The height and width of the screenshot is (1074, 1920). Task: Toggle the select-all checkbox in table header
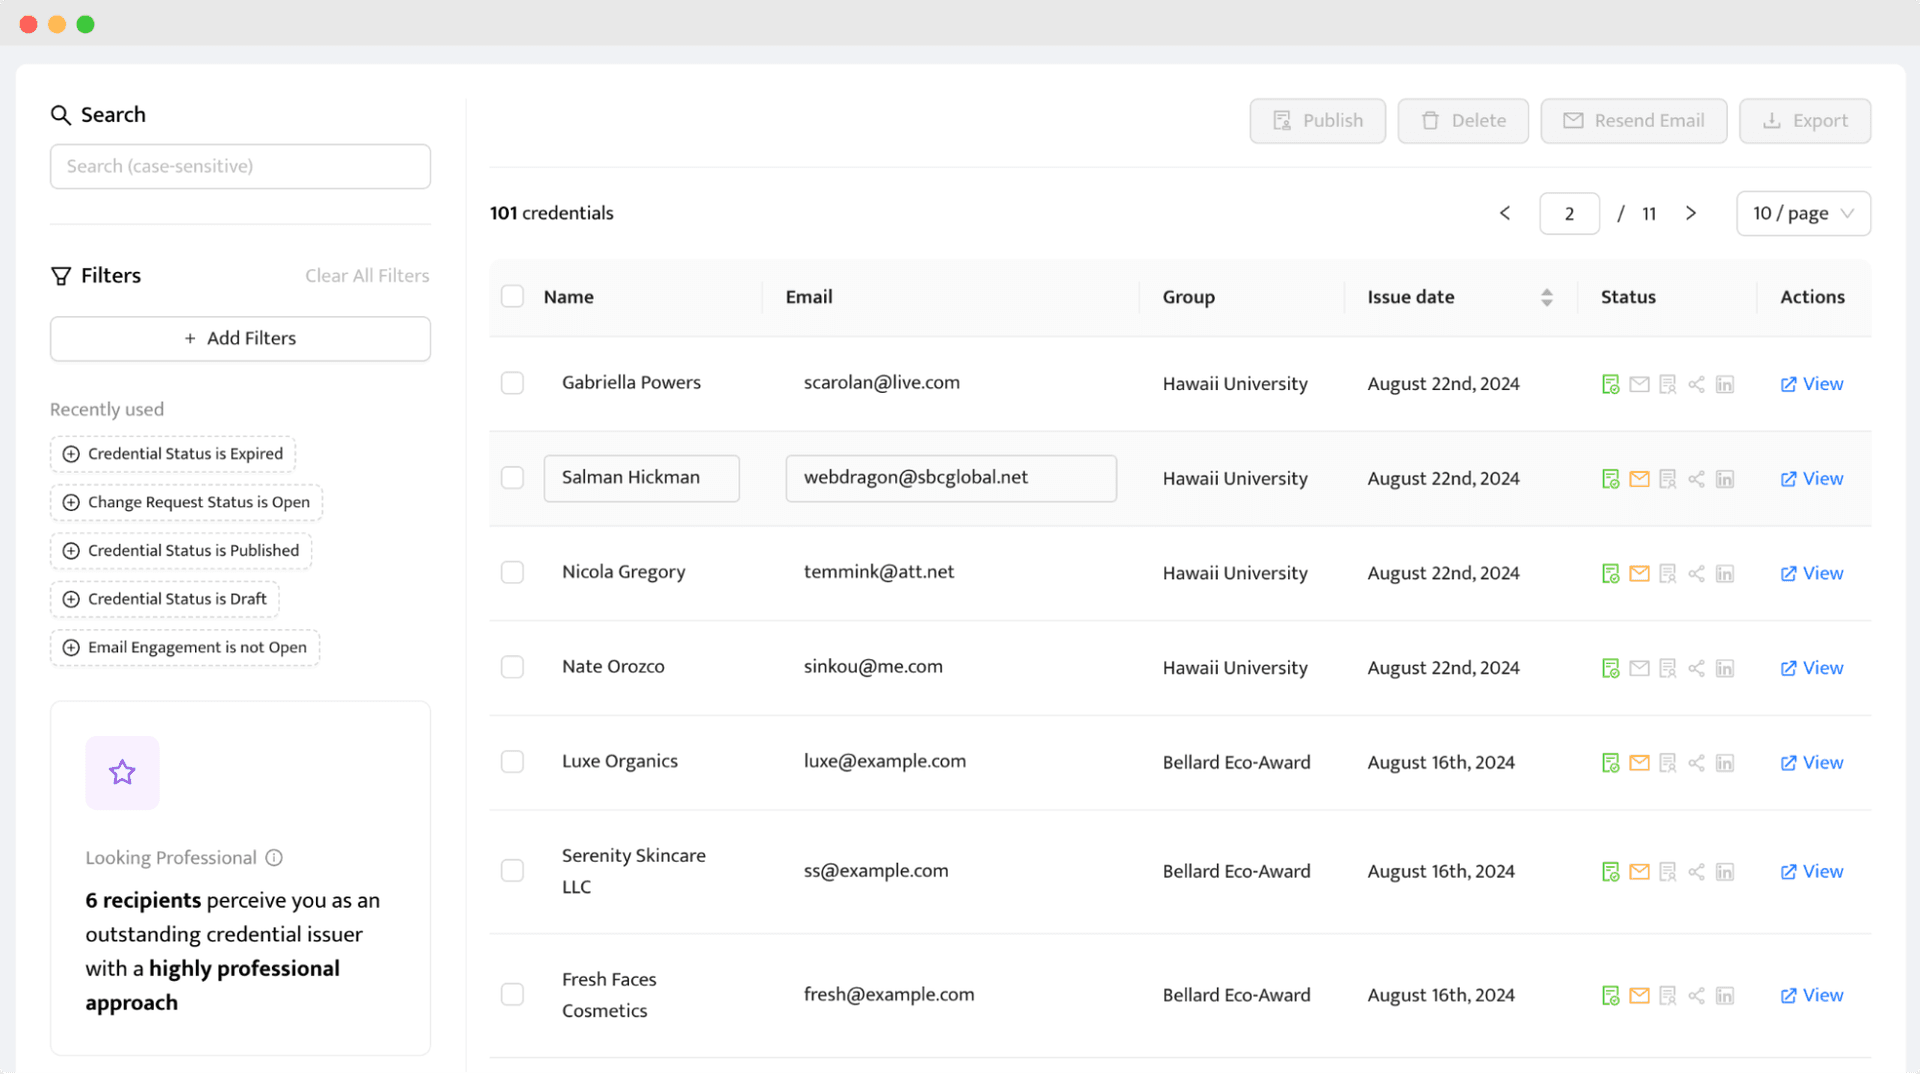[512, 296]
